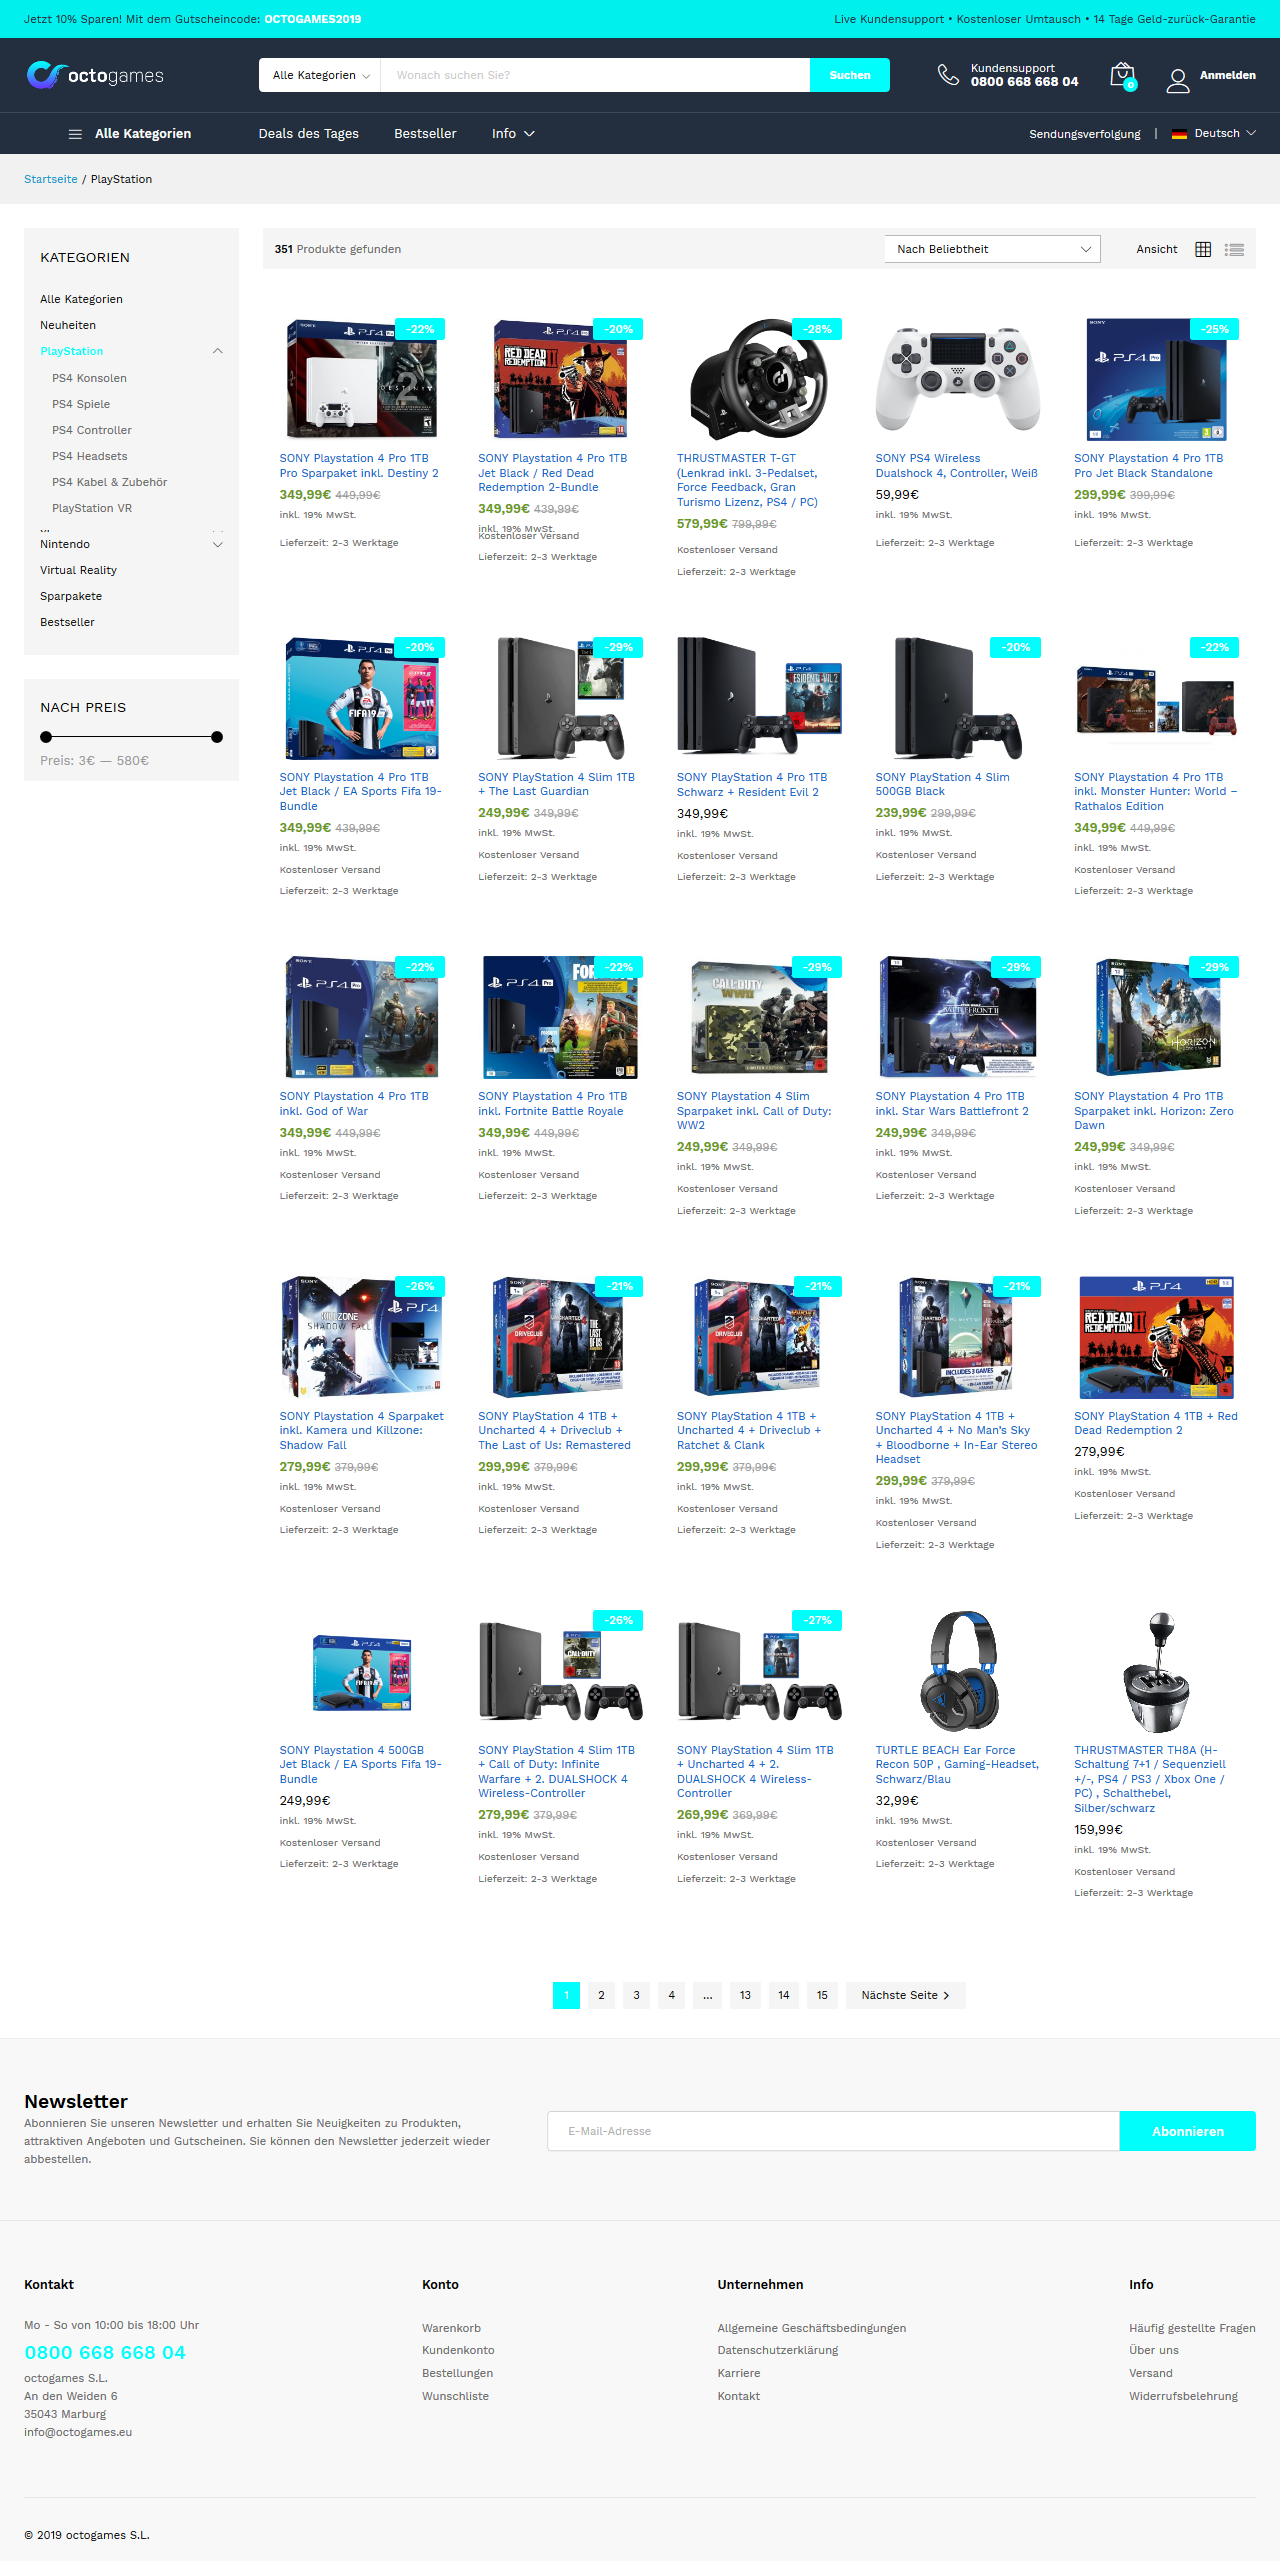Screen dimensions: 1280x2561
Task: Select PS4 Kabel & Zubehör subcategory
Action: 110,482
